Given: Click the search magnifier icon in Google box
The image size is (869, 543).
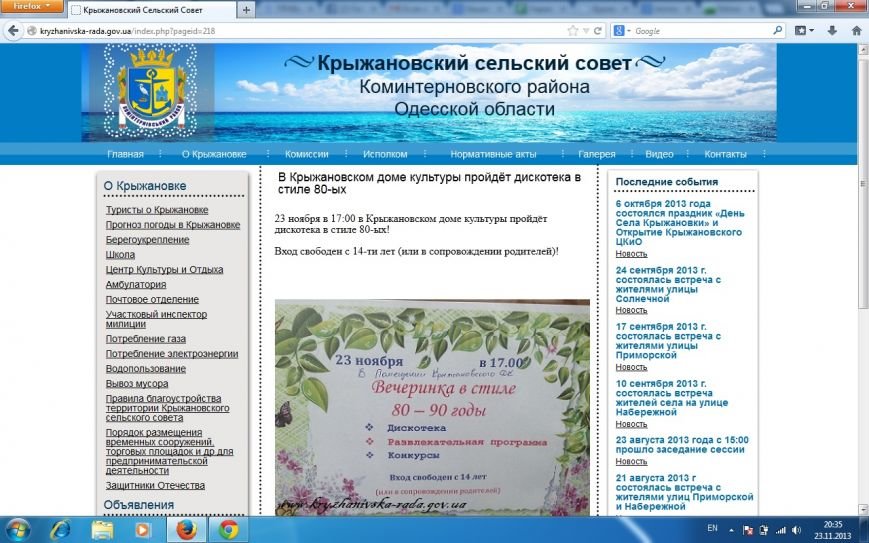Looking at the screenshot, I should pyautogui.click(x=778, y=30).
